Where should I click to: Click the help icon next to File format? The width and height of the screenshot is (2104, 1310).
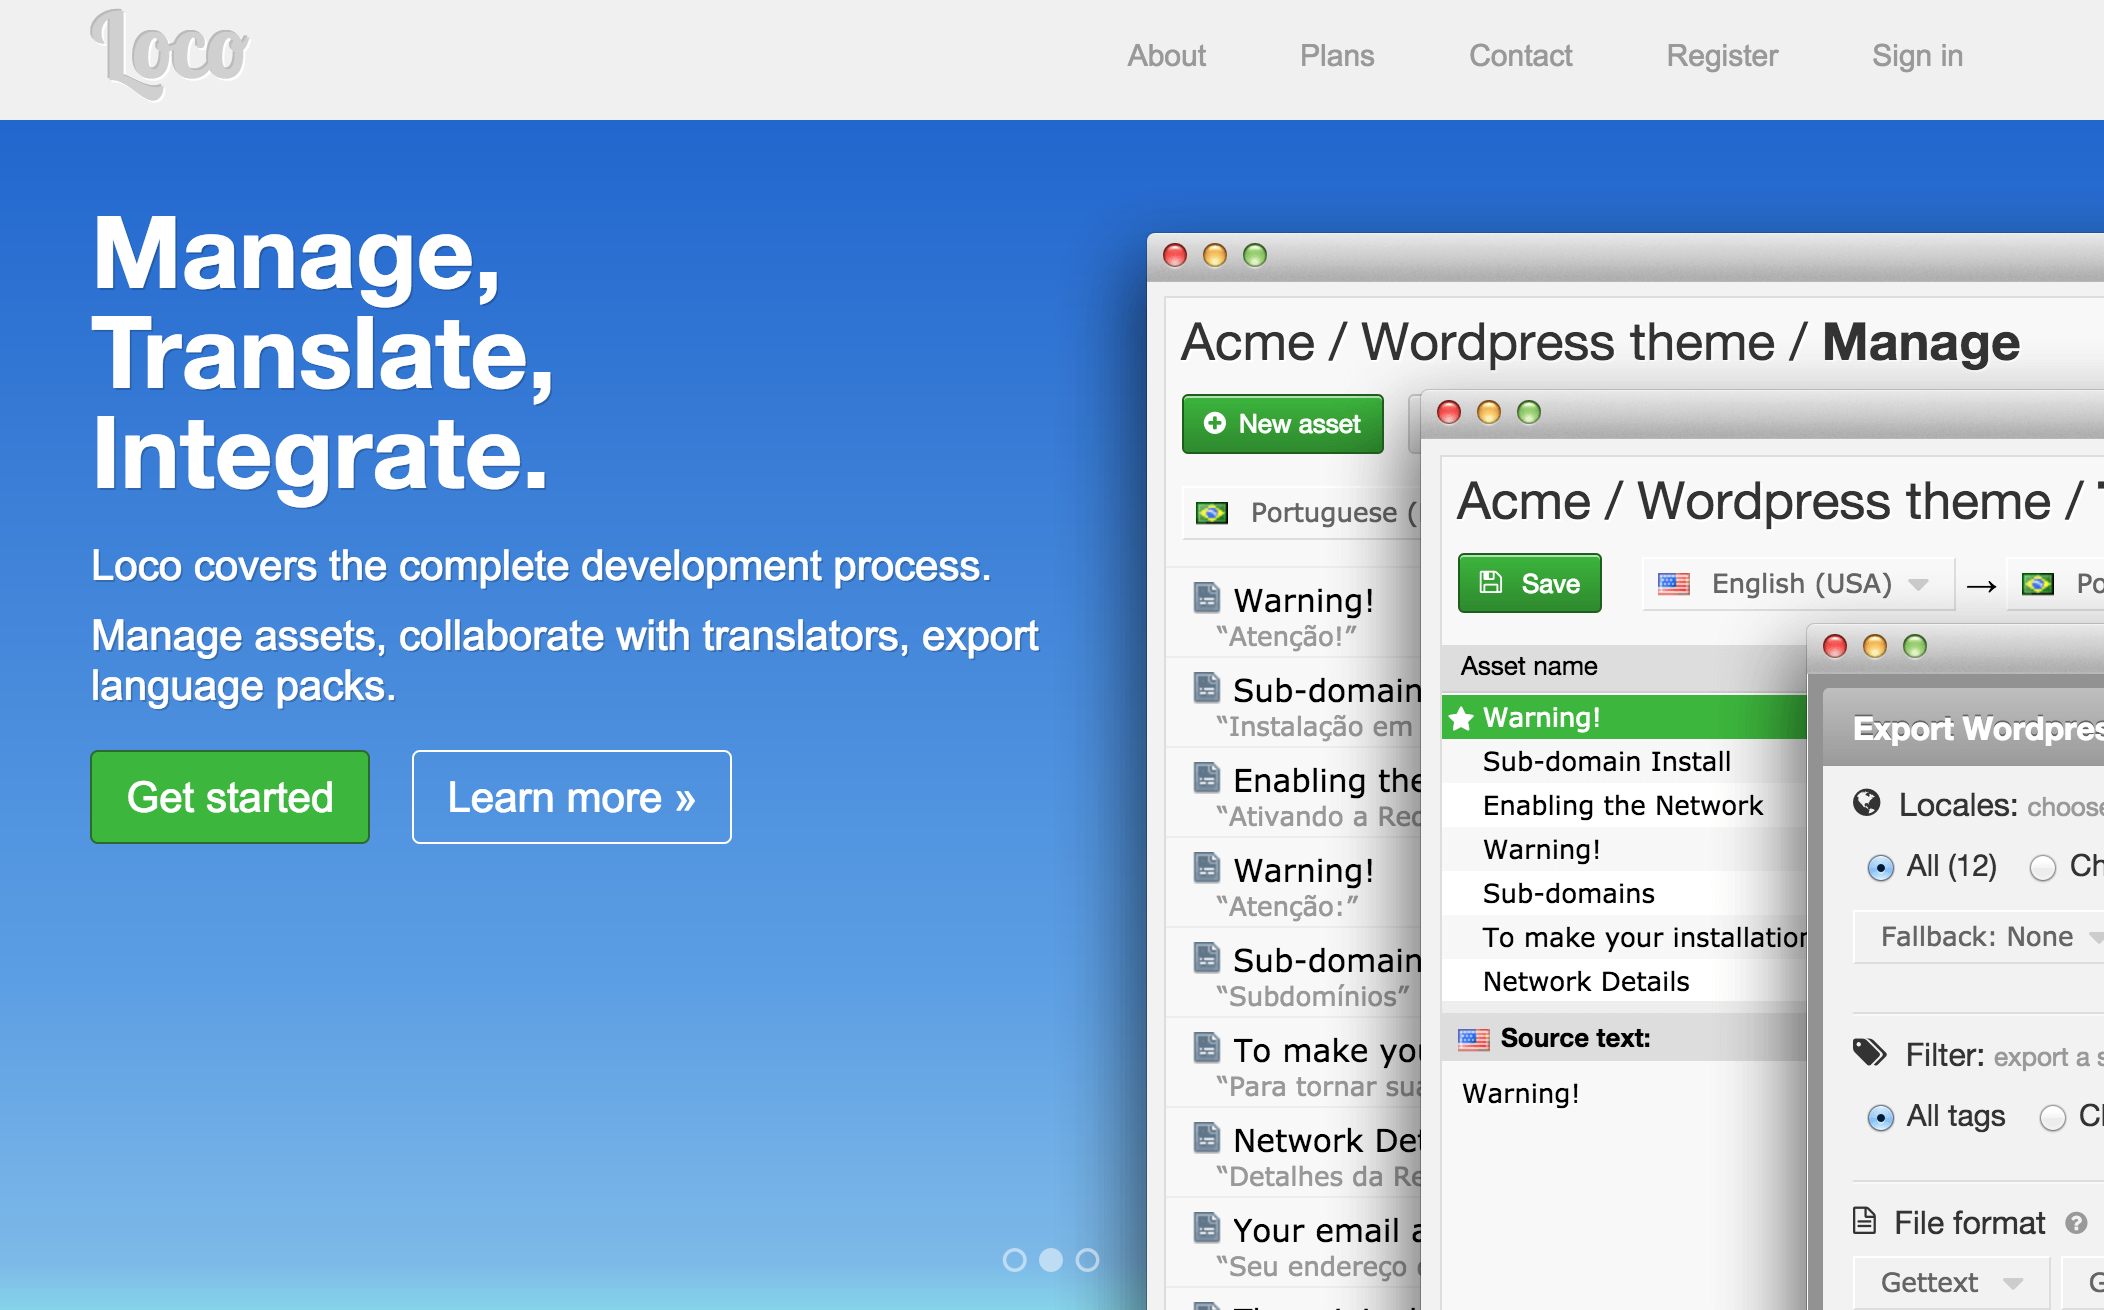(2076, 1223)
